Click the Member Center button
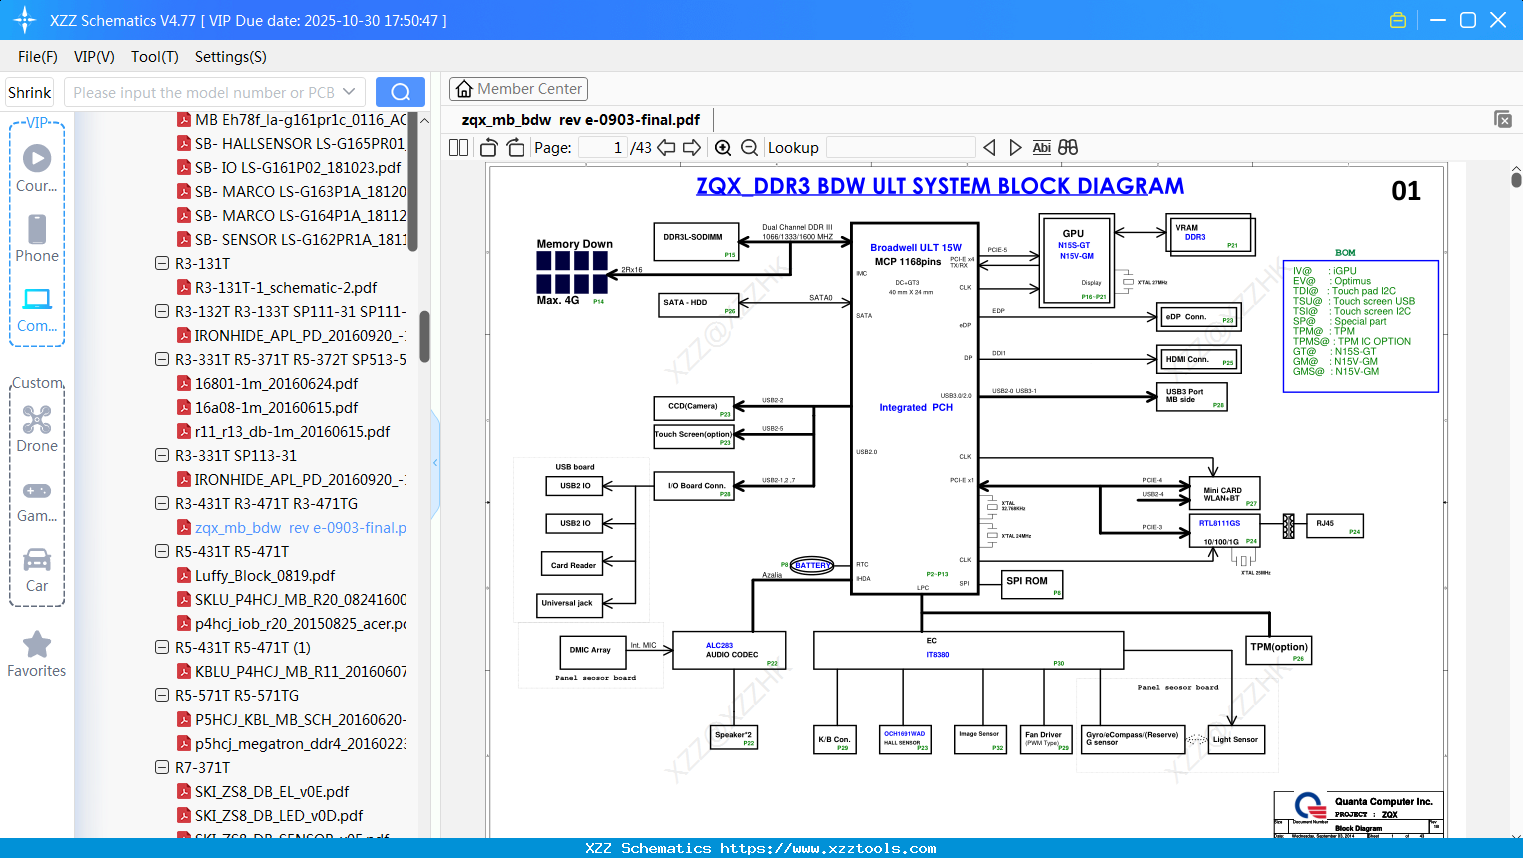1523x858 pixels. pos(518,89)
